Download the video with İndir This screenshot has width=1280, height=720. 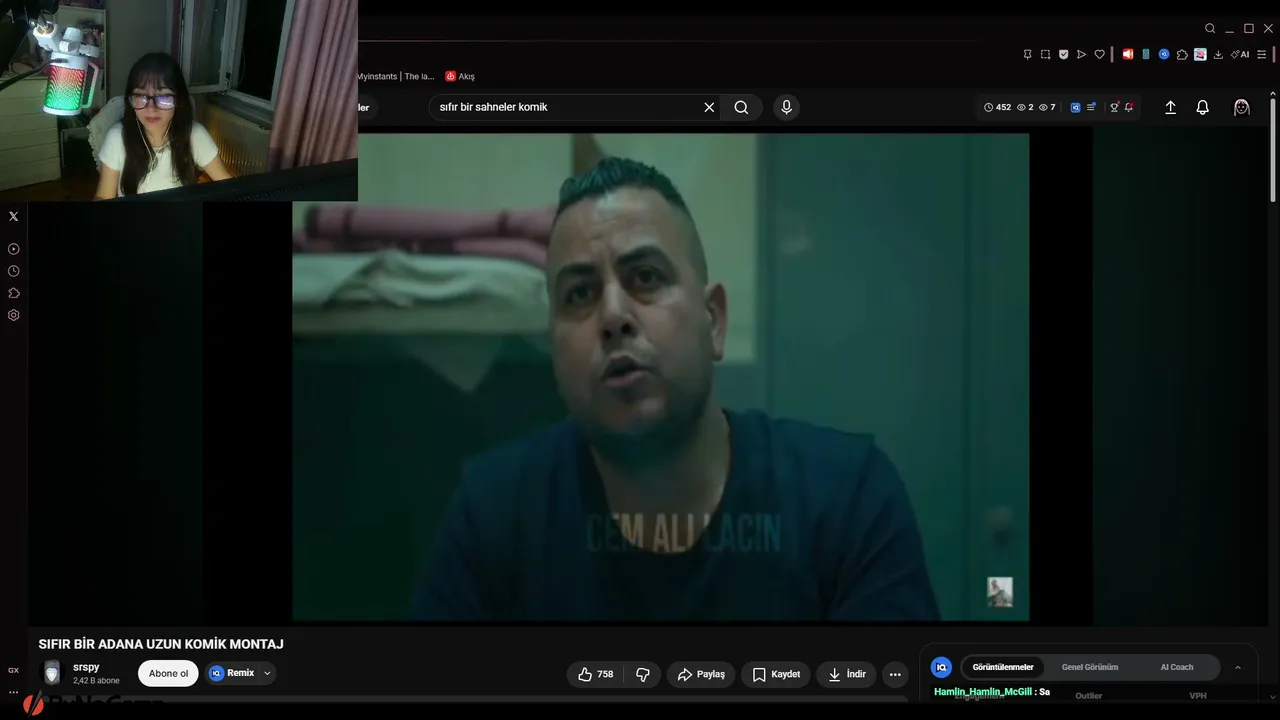pyautogui.click(x=846, y=674)
